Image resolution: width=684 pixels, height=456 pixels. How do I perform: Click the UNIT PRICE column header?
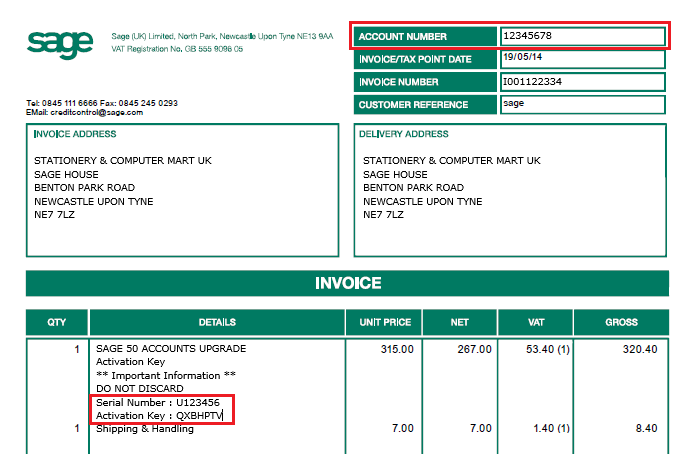point(385,322)
